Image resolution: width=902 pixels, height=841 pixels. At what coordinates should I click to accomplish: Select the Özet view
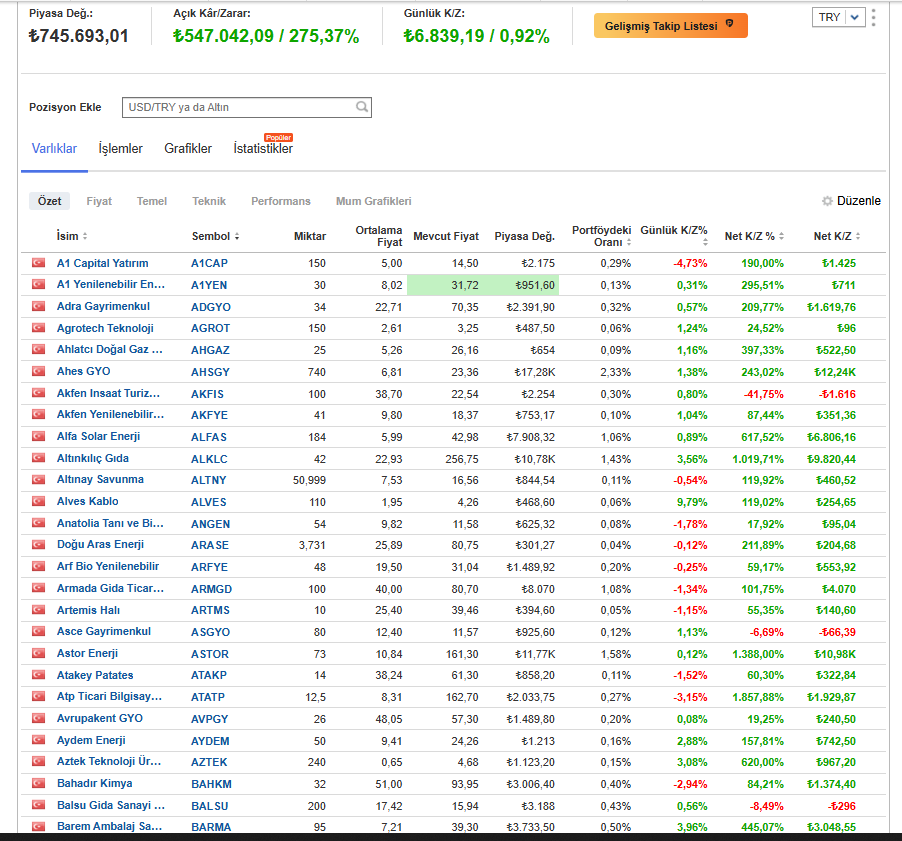tap(49, 201)
